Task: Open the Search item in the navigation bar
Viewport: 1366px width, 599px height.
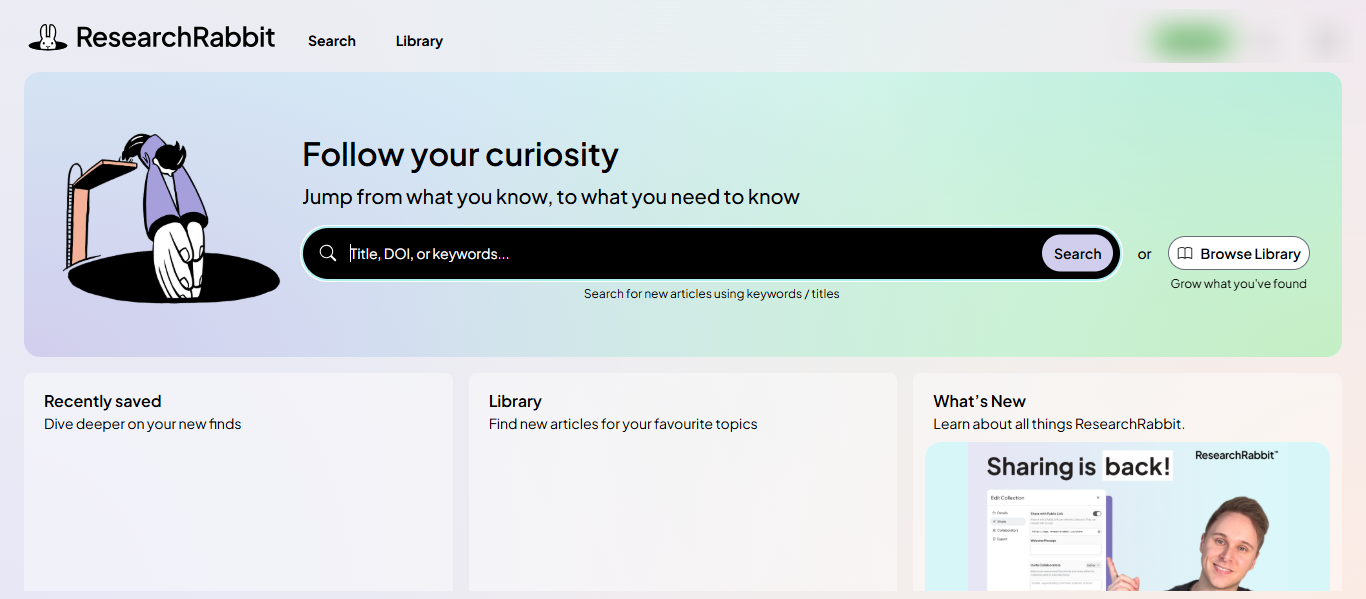Action: [x=331, y=41]
